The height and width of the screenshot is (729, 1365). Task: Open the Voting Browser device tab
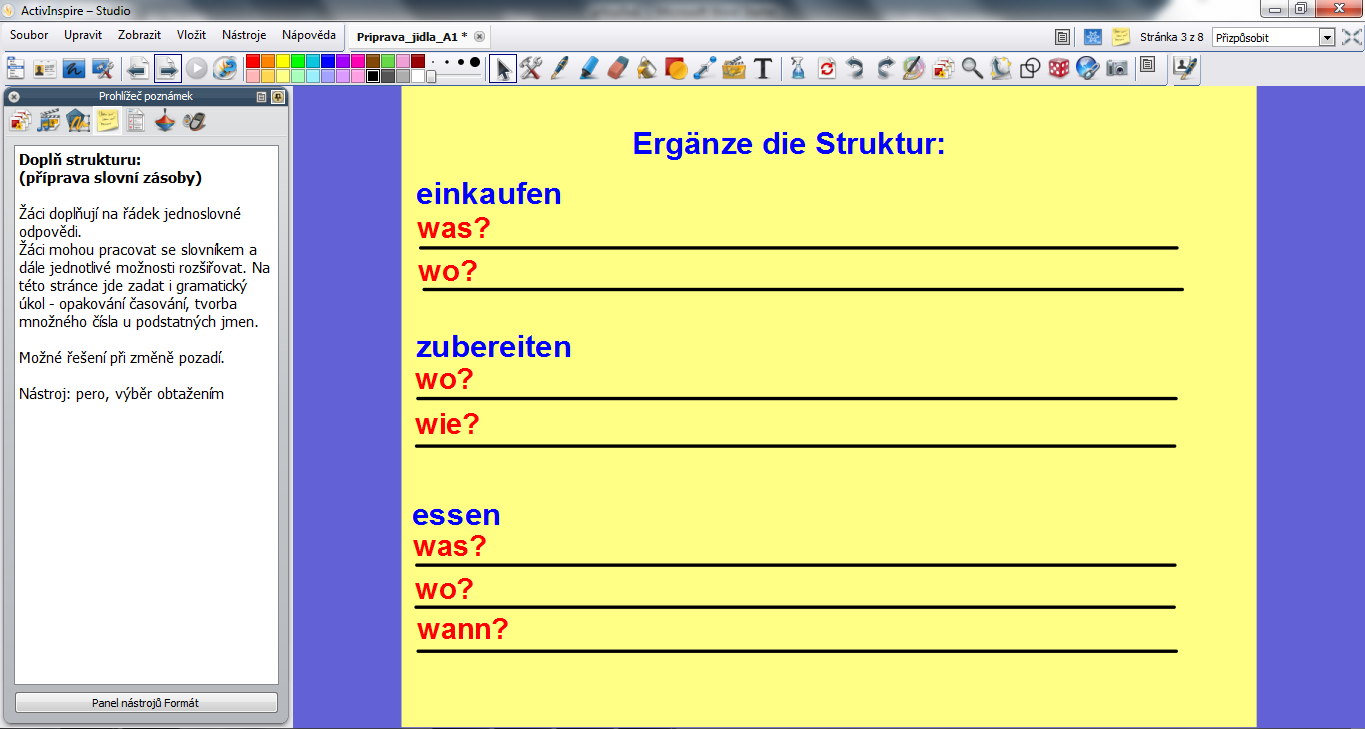(194, 121)
